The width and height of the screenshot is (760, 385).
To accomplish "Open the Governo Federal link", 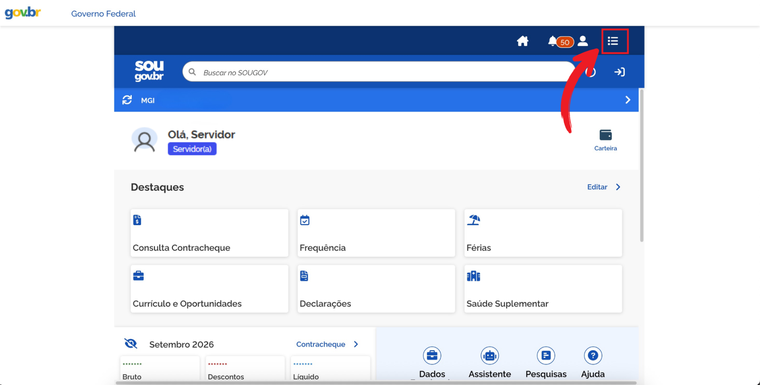I will click(x=103, y=14).
